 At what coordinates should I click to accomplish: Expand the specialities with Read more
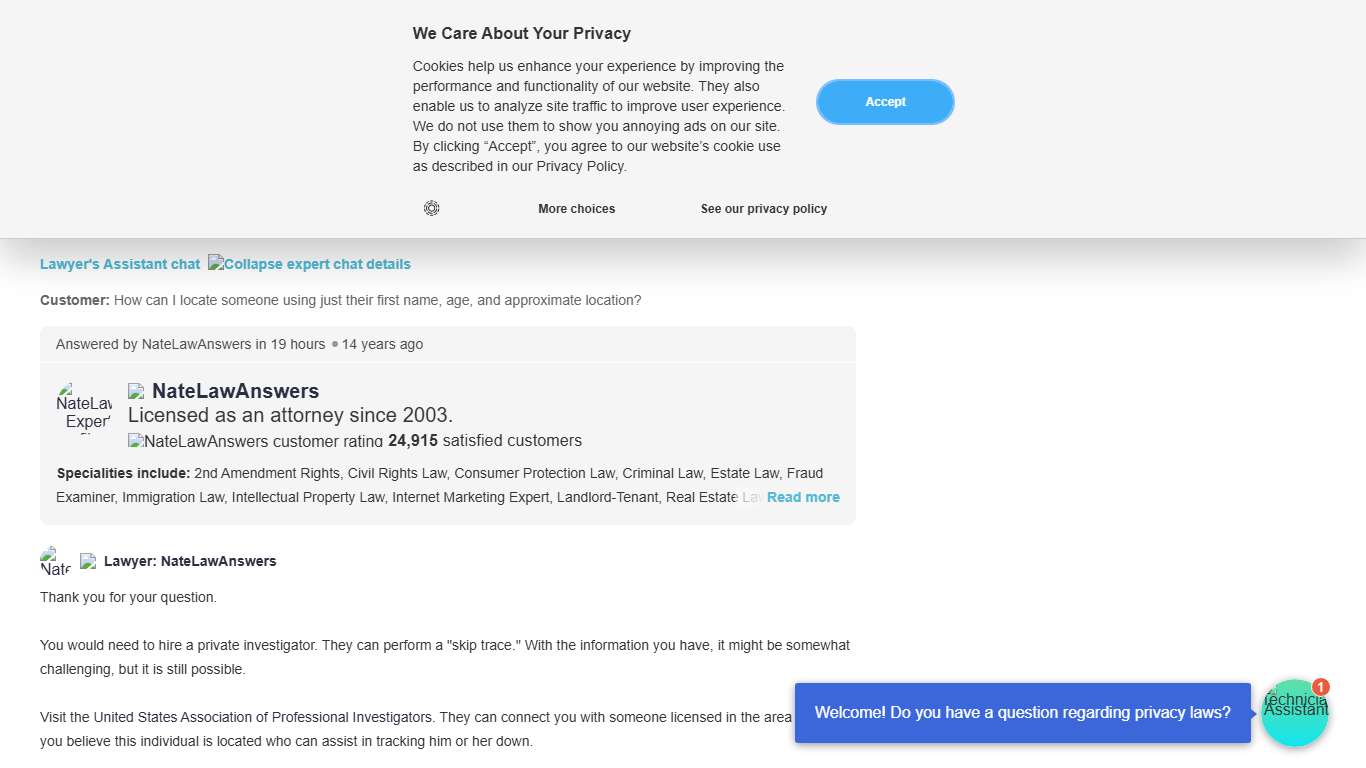803,497
